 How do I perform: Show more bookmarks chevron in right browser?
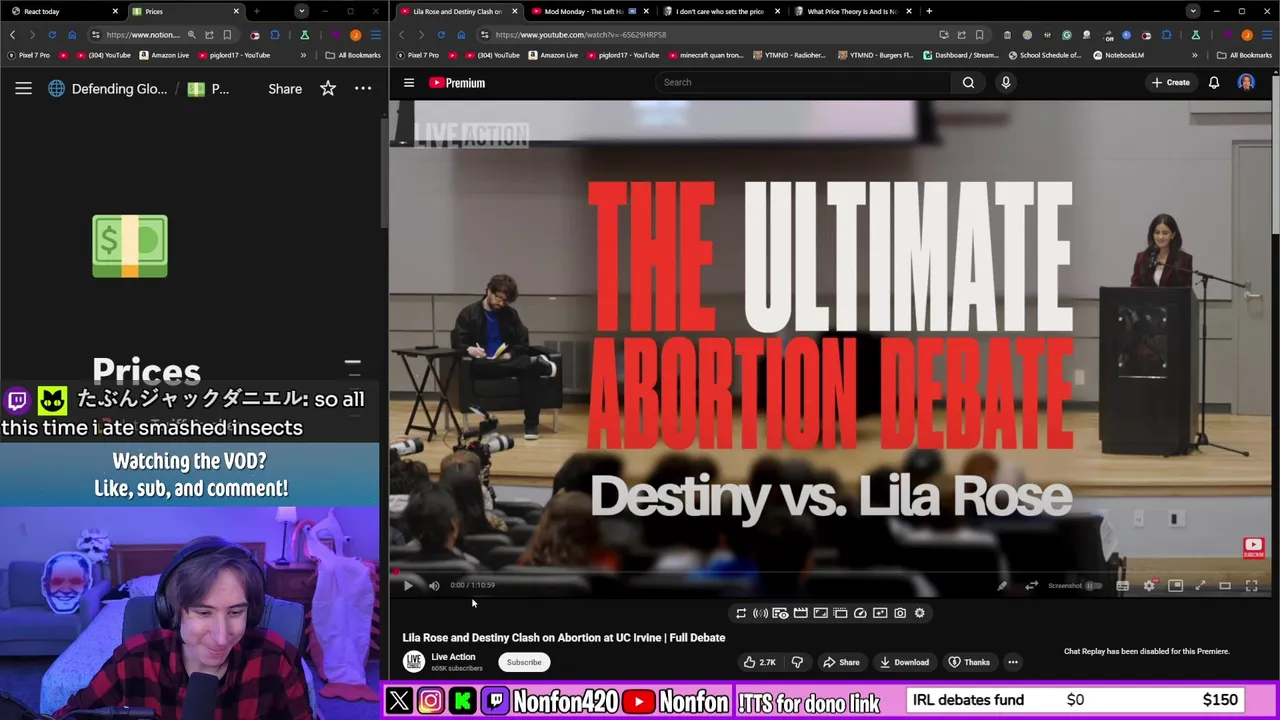pyautogui.click(x=1194, y=55)
